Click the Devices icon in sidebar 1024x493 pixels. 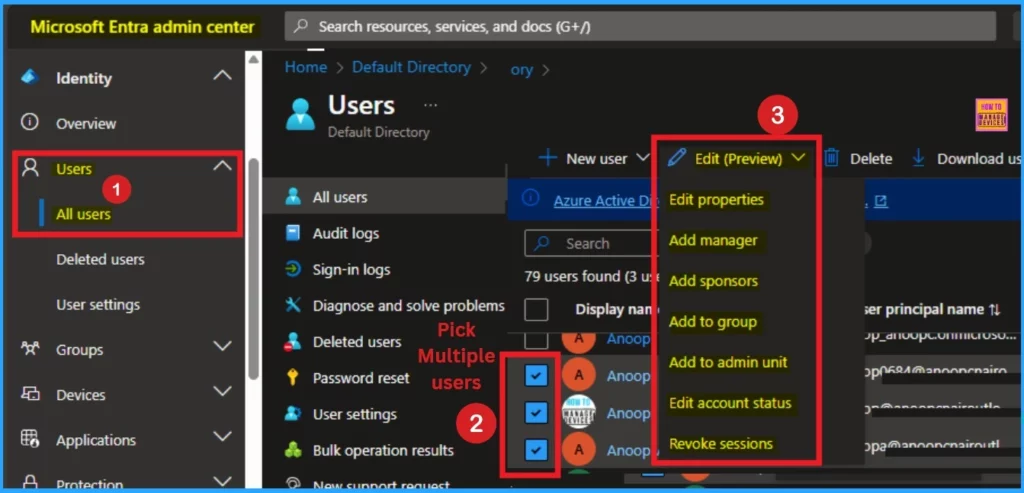point(30,394)
